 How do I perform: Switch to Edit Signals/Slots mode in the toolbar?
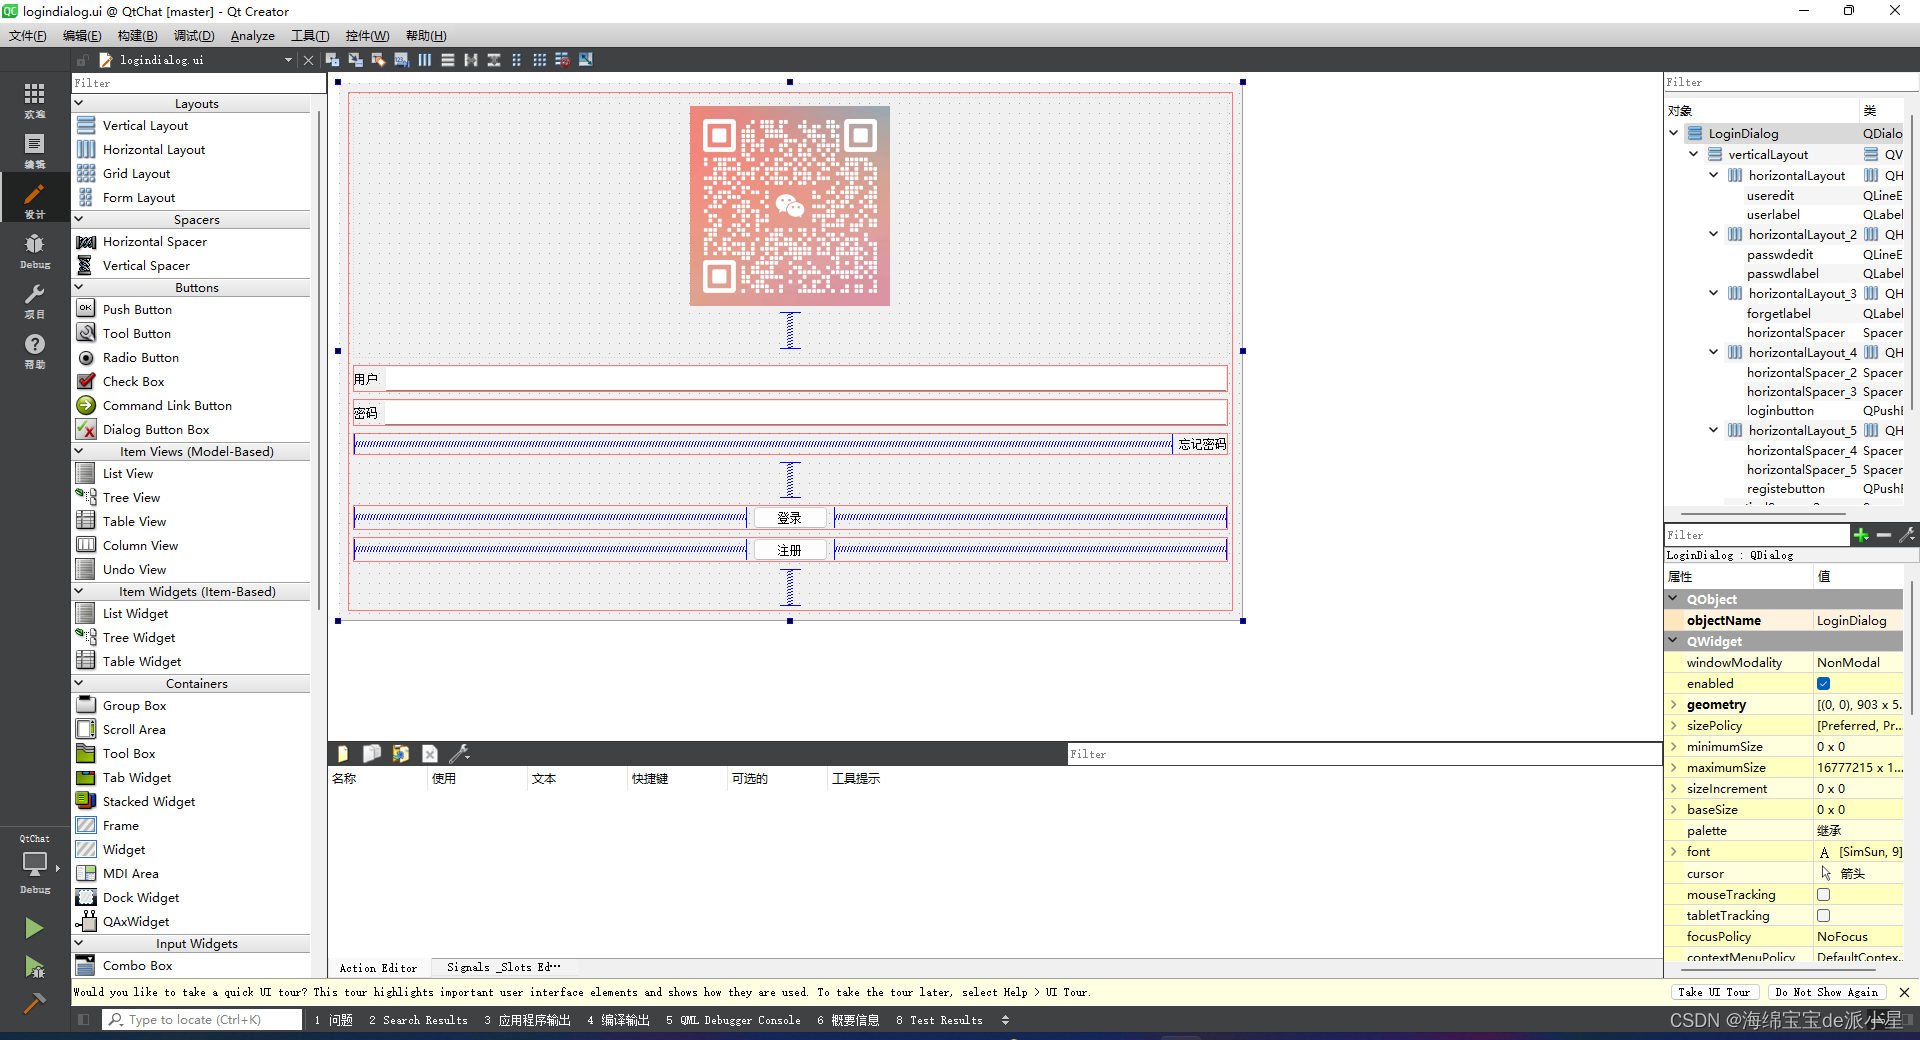(x=355, y=60)
